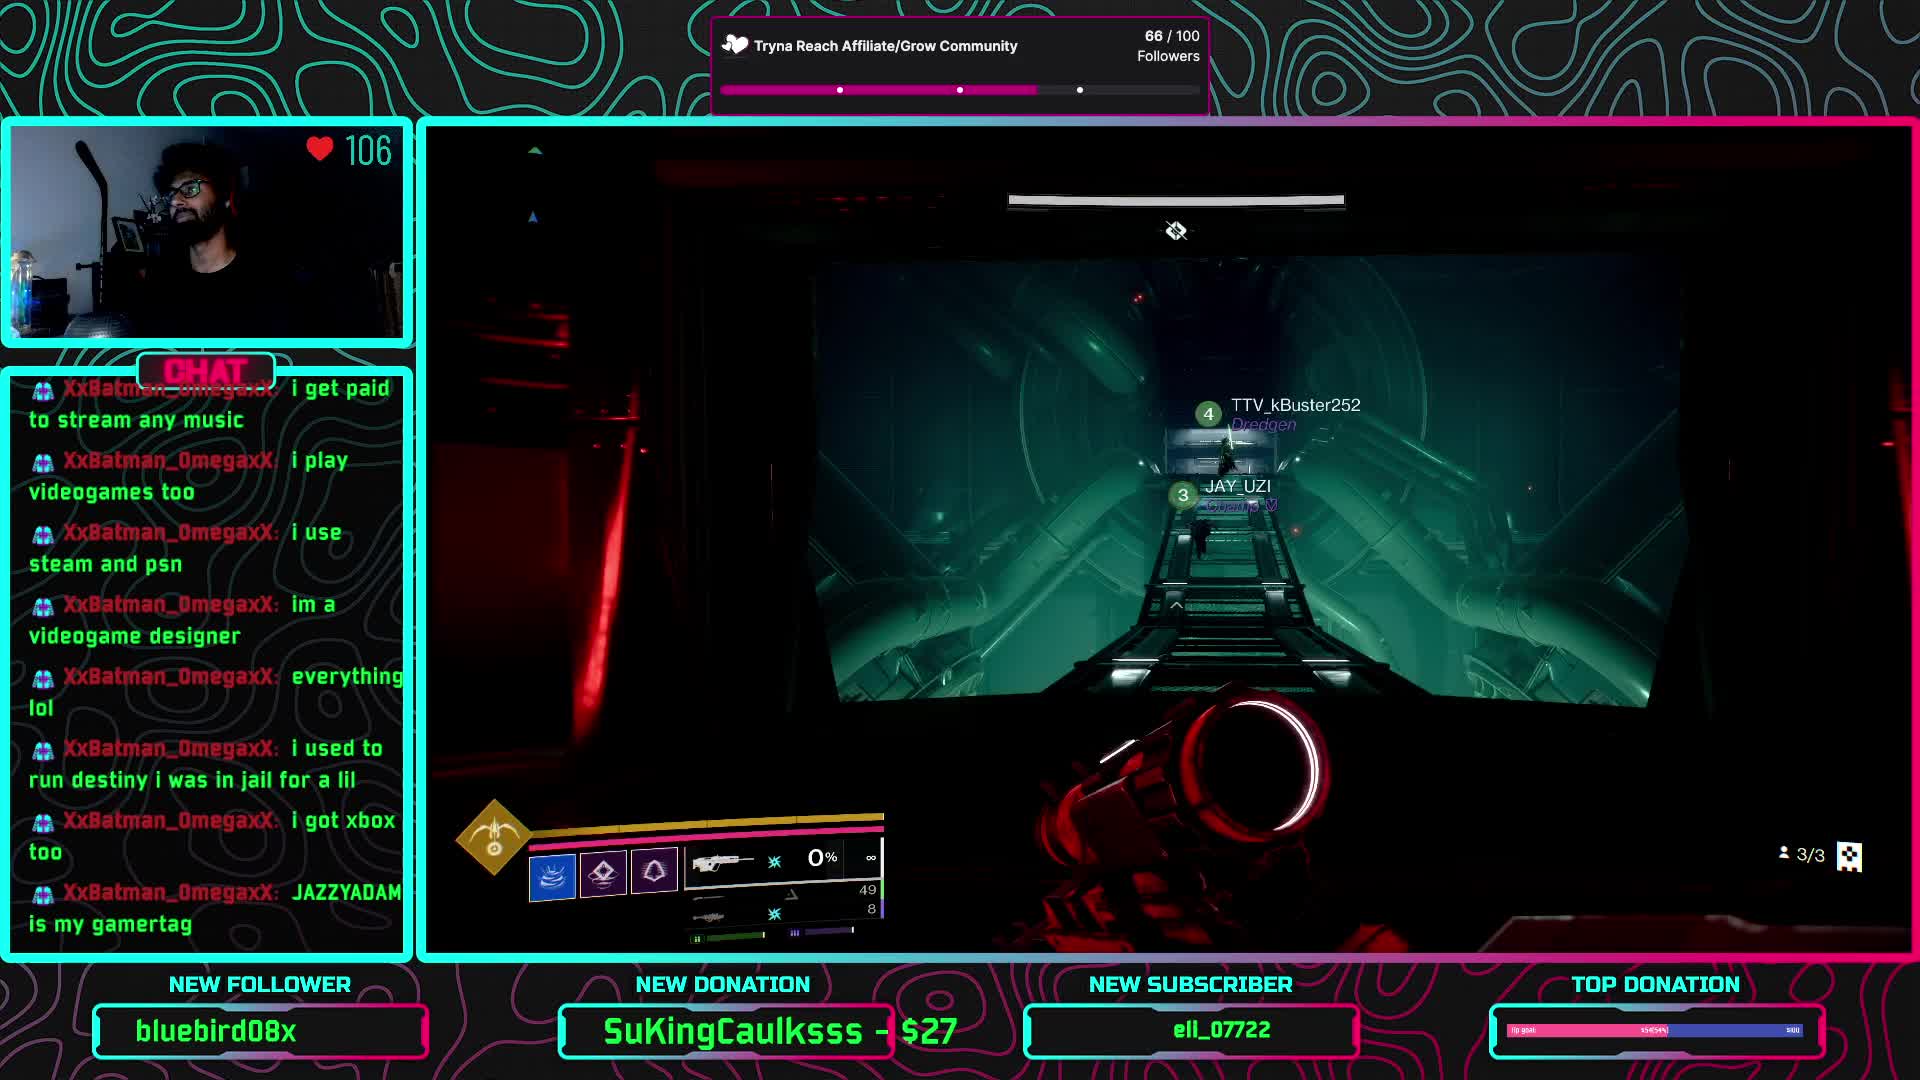The height and width of the screenshot is (1080, 1920).
Task: Select the third purple class ability icon
Action: (654, 869)
